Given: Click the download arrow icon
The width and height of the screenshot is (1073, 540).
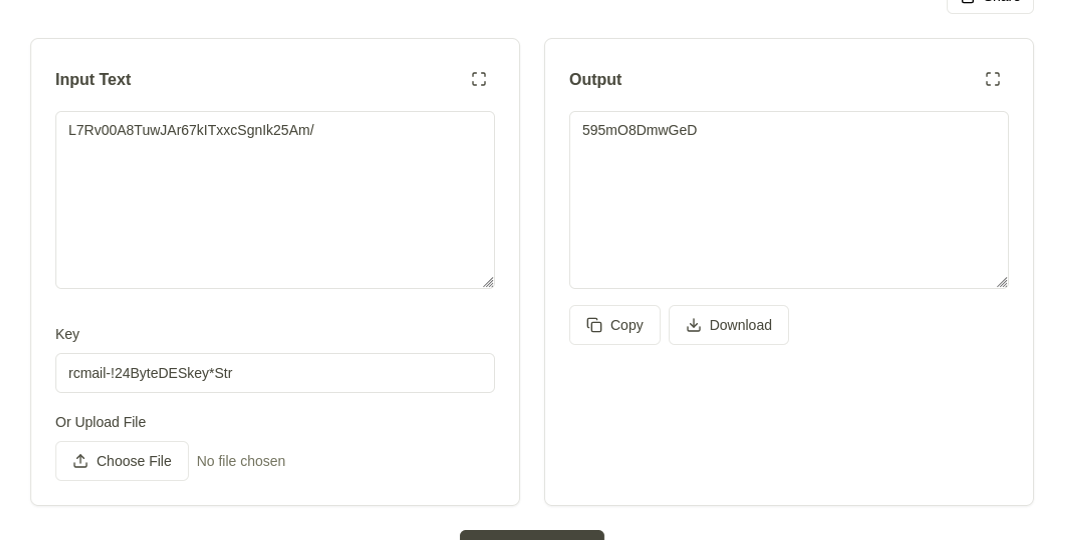Looking at the screenshot, I should point(694,325).
